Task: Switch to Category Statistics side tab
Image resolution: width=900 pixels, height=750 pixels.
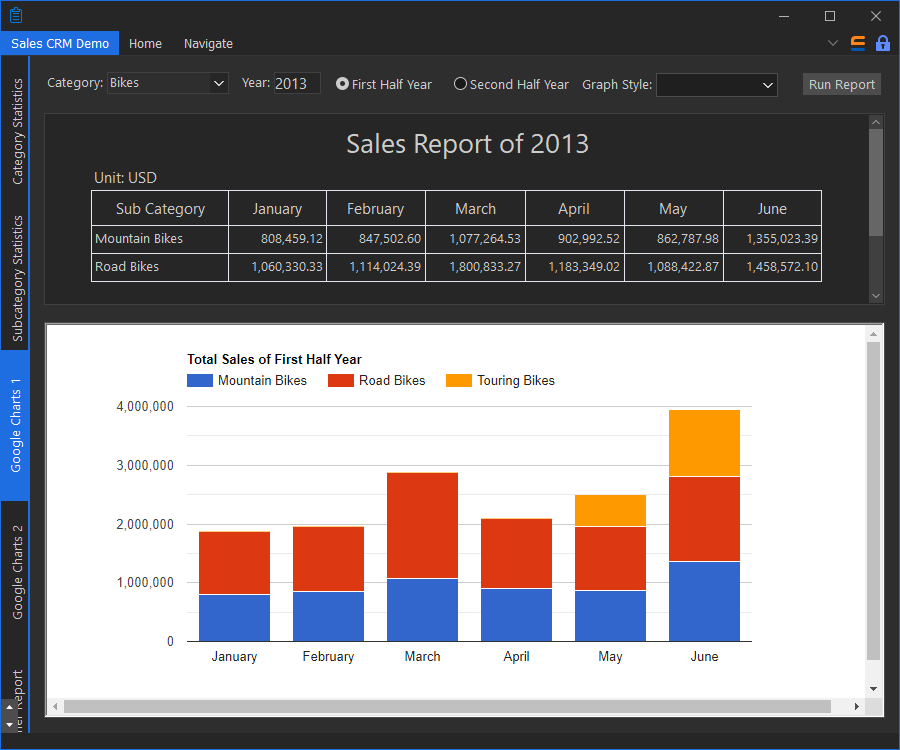Action: click(17, 131)
